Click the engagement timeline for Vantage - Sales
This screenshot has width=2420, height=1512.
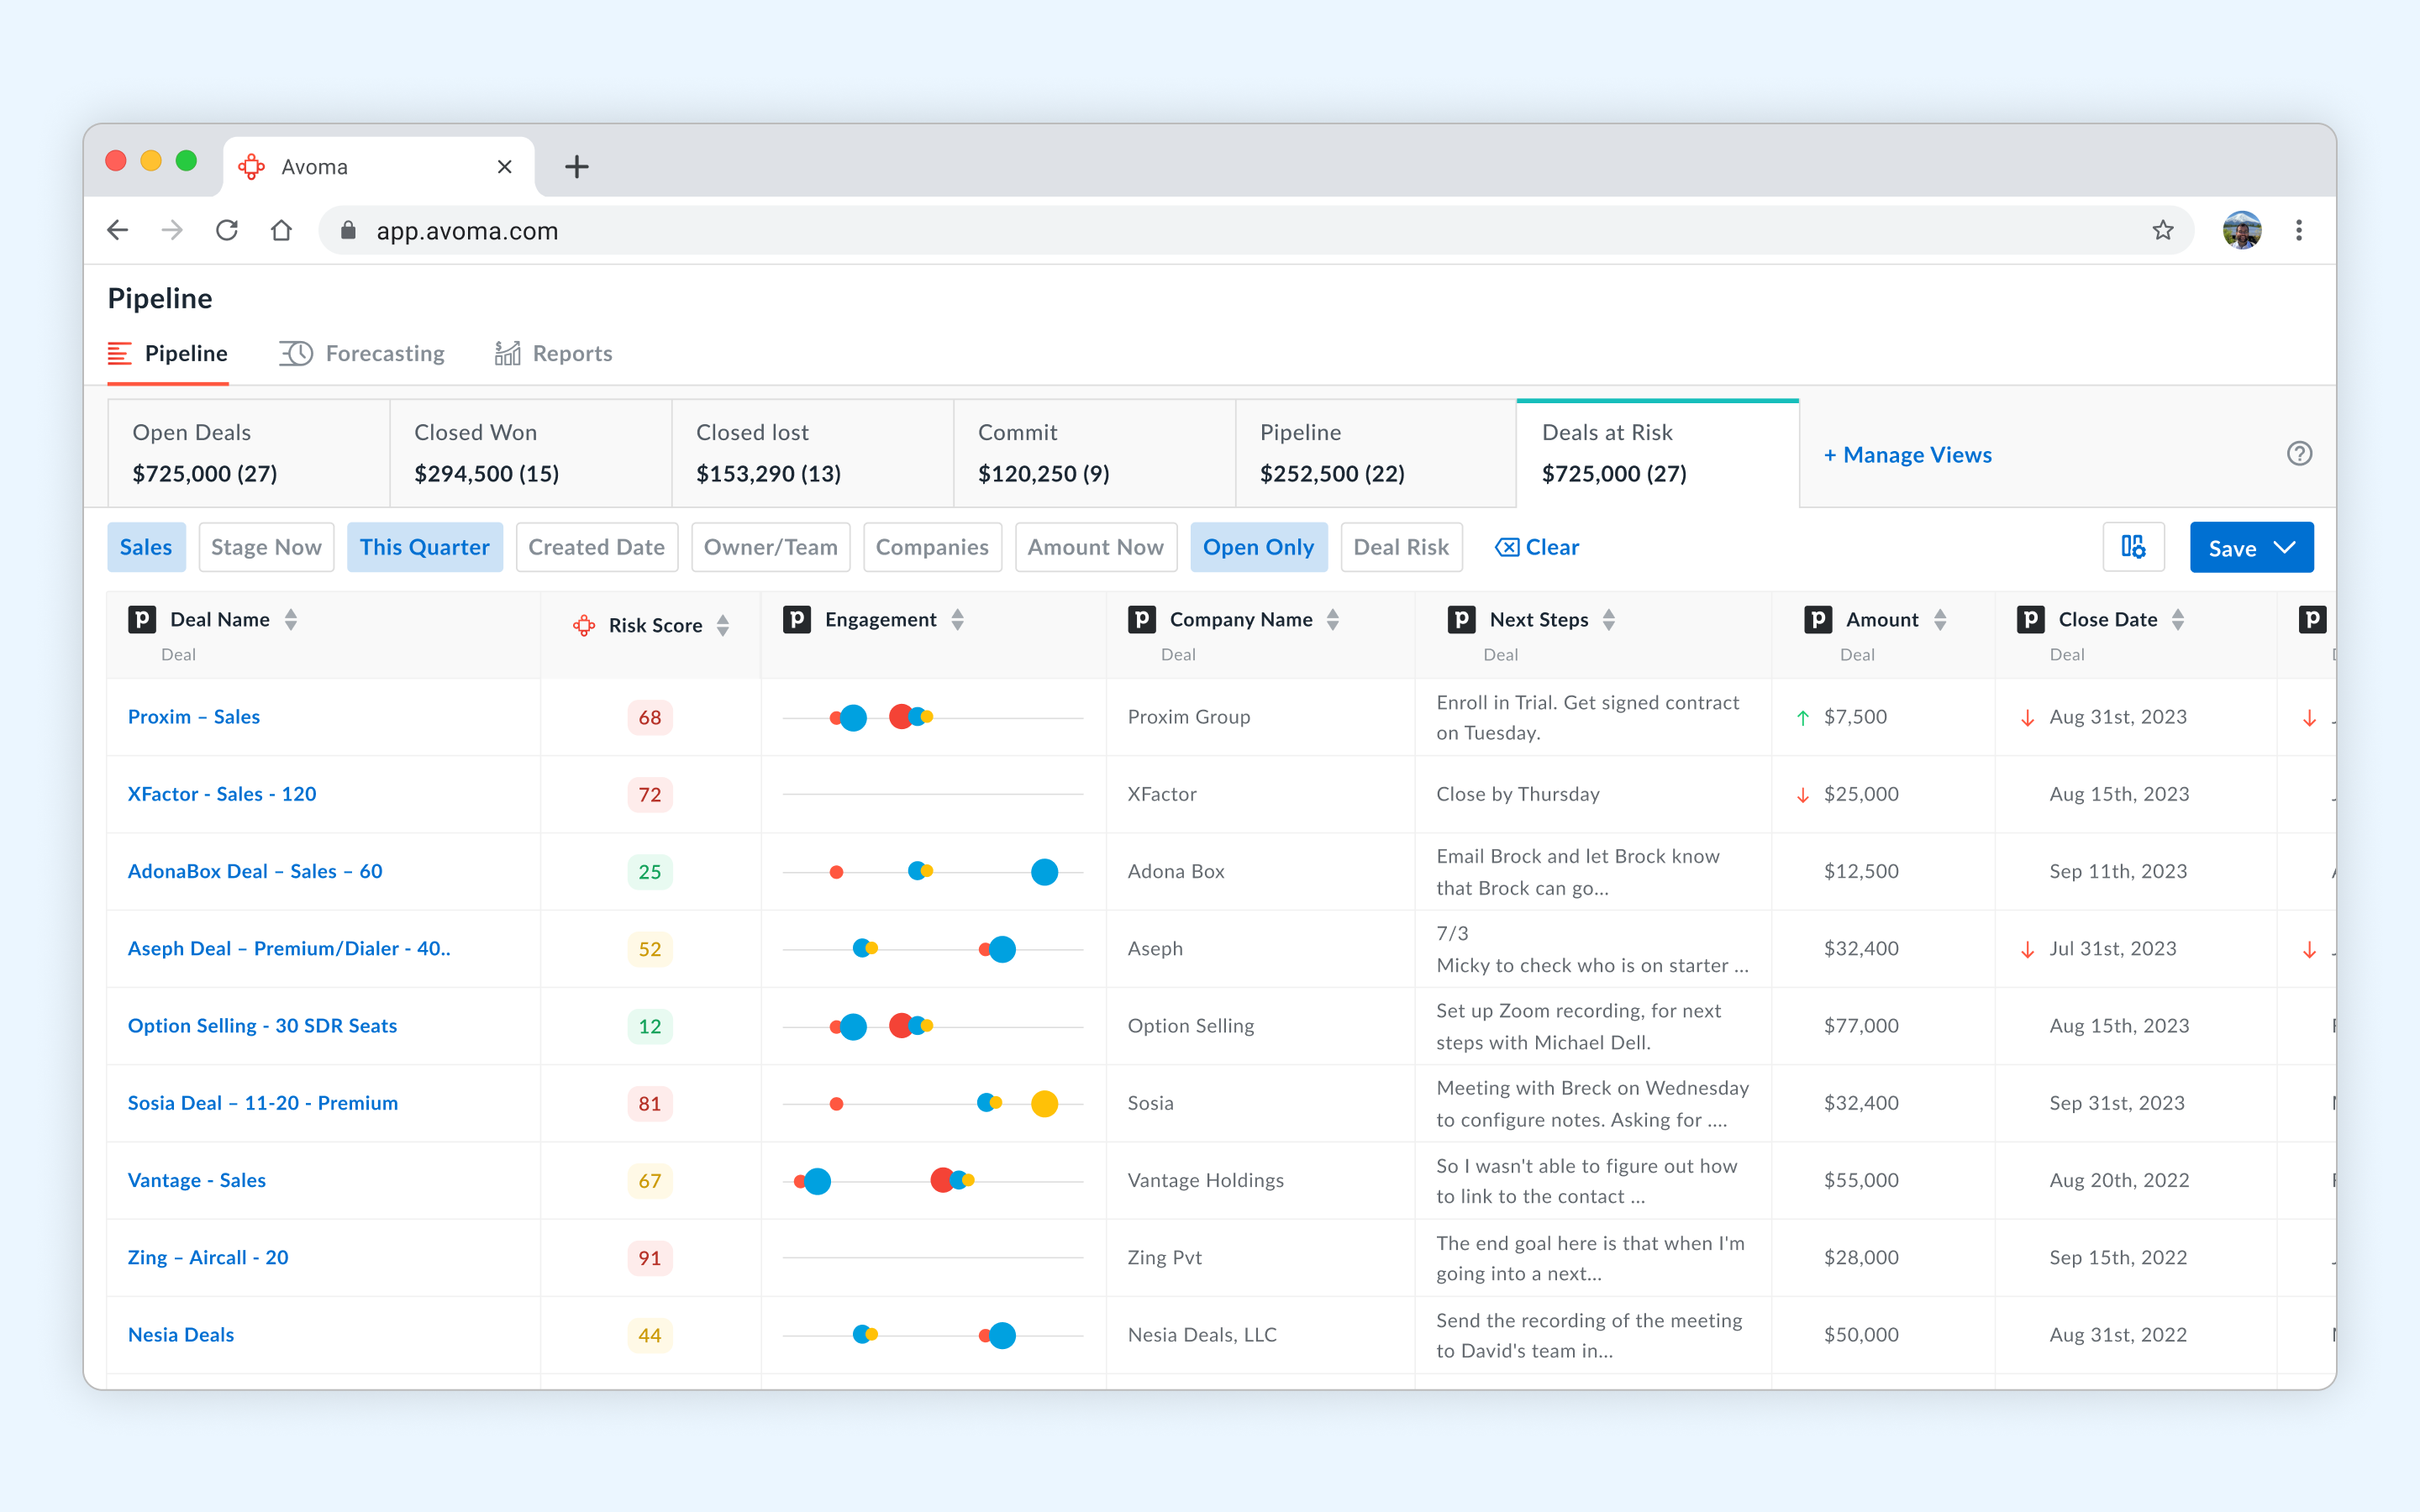point(933,1181)
